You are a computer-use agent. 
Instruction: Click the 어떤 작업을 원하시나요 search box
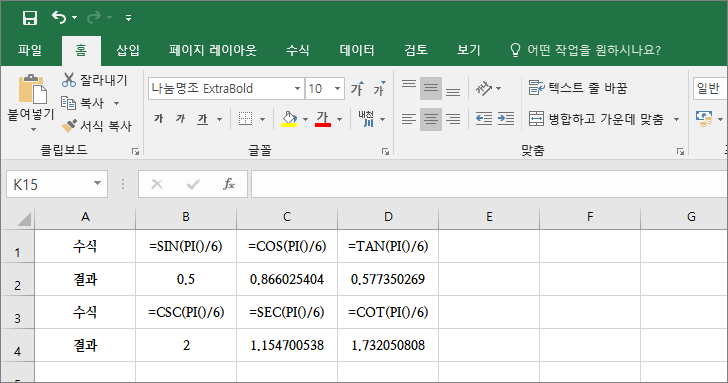(585, 50)
